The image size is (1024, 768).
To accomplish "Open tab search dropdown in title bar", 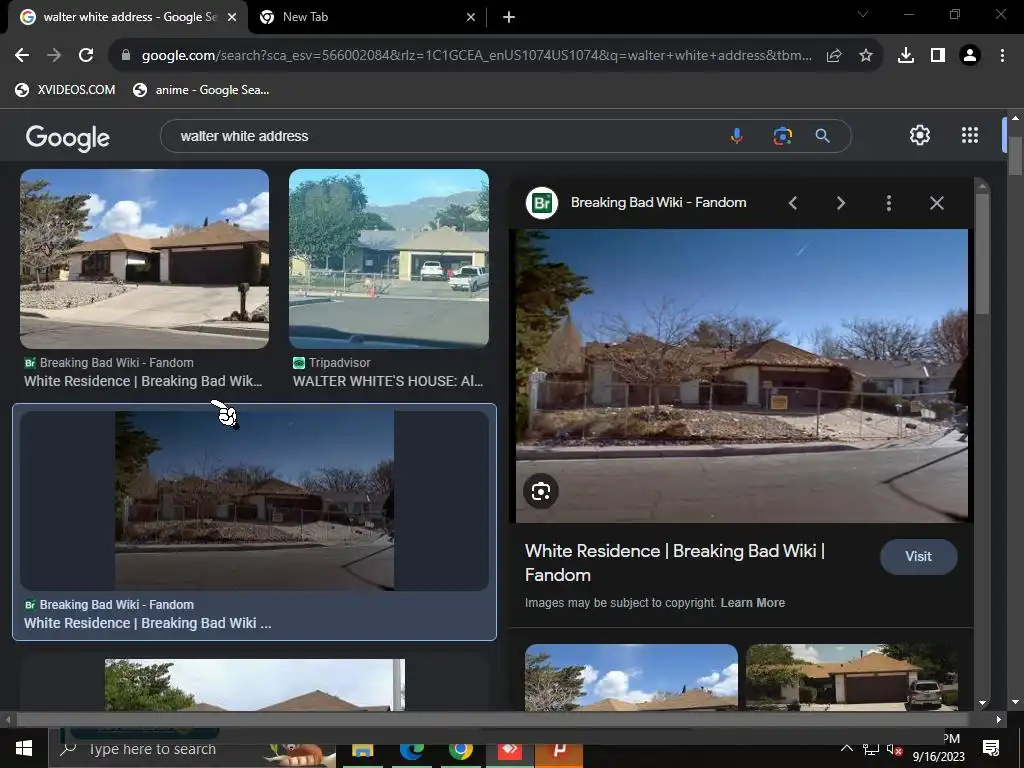I will click(863, 14).
